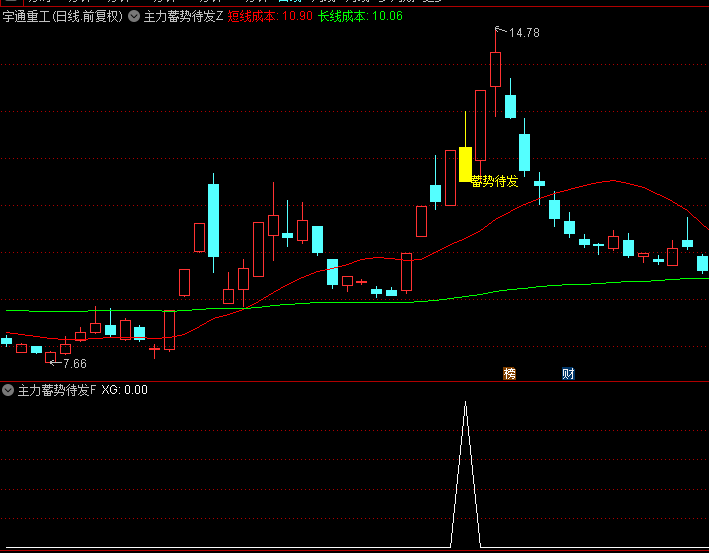Viewport: 709px width, 553px height.
Task: Click the 宇通重工(日线.前复权) chart title
Action: click(x=62, y=17)
